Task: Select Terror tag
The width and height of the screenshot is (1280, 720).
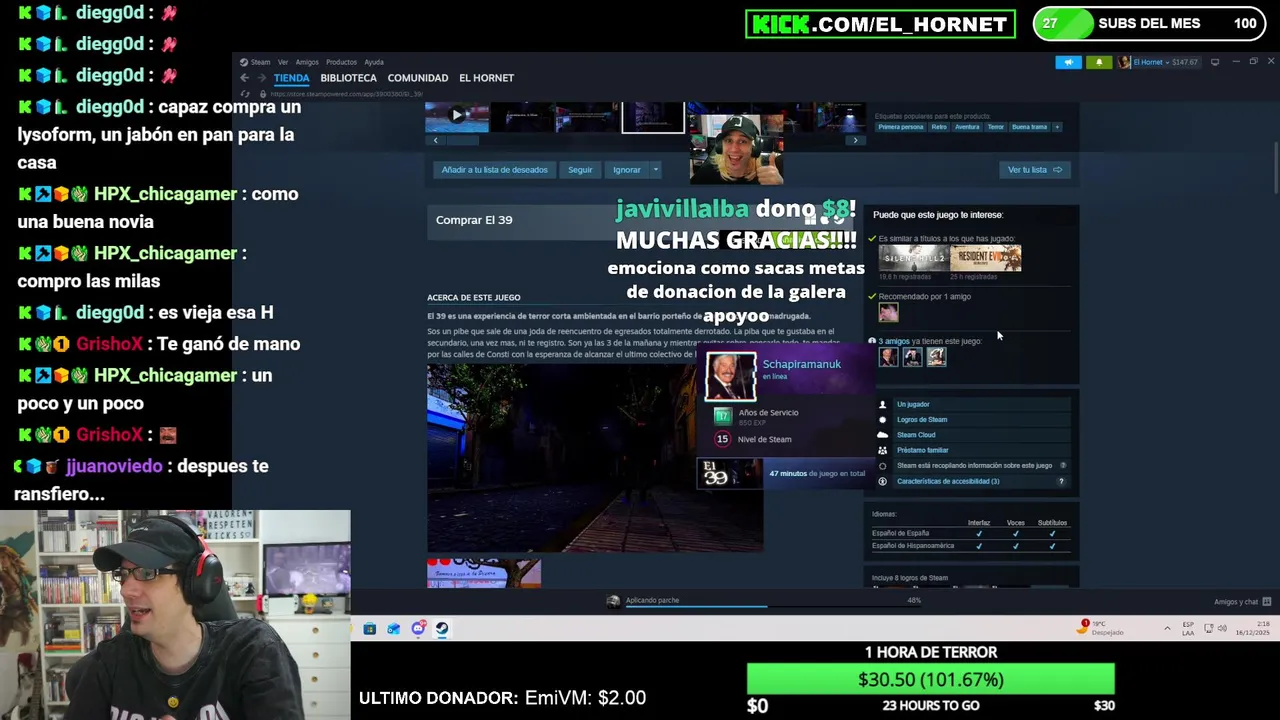Action: click(x=996, y=127)
